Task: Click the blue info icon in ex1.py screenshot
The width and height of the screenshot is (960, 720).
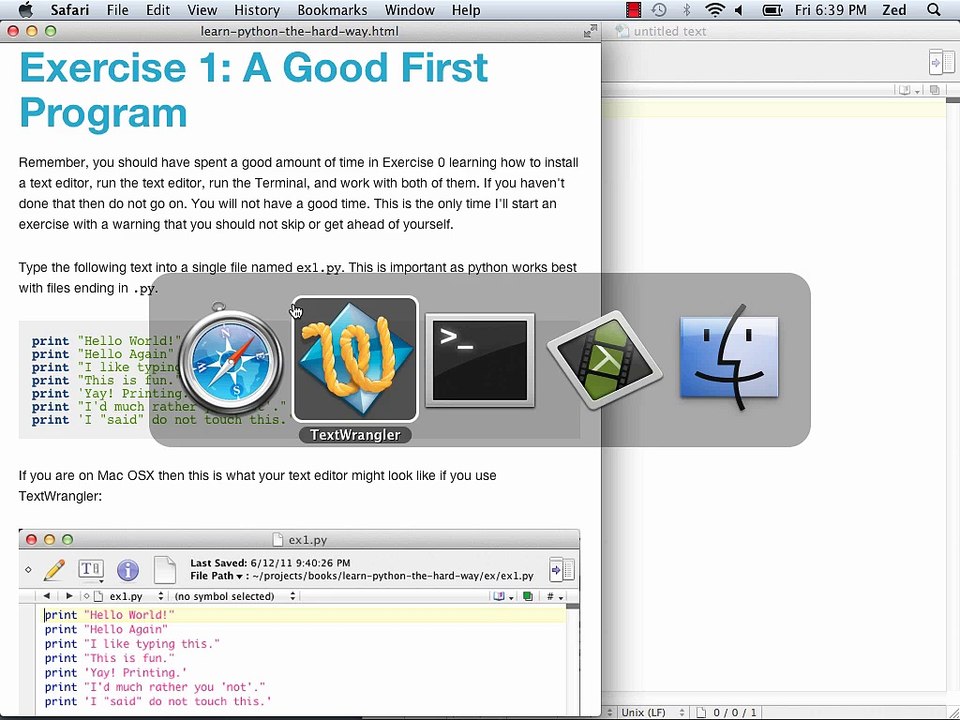Action: click(127, 570)
